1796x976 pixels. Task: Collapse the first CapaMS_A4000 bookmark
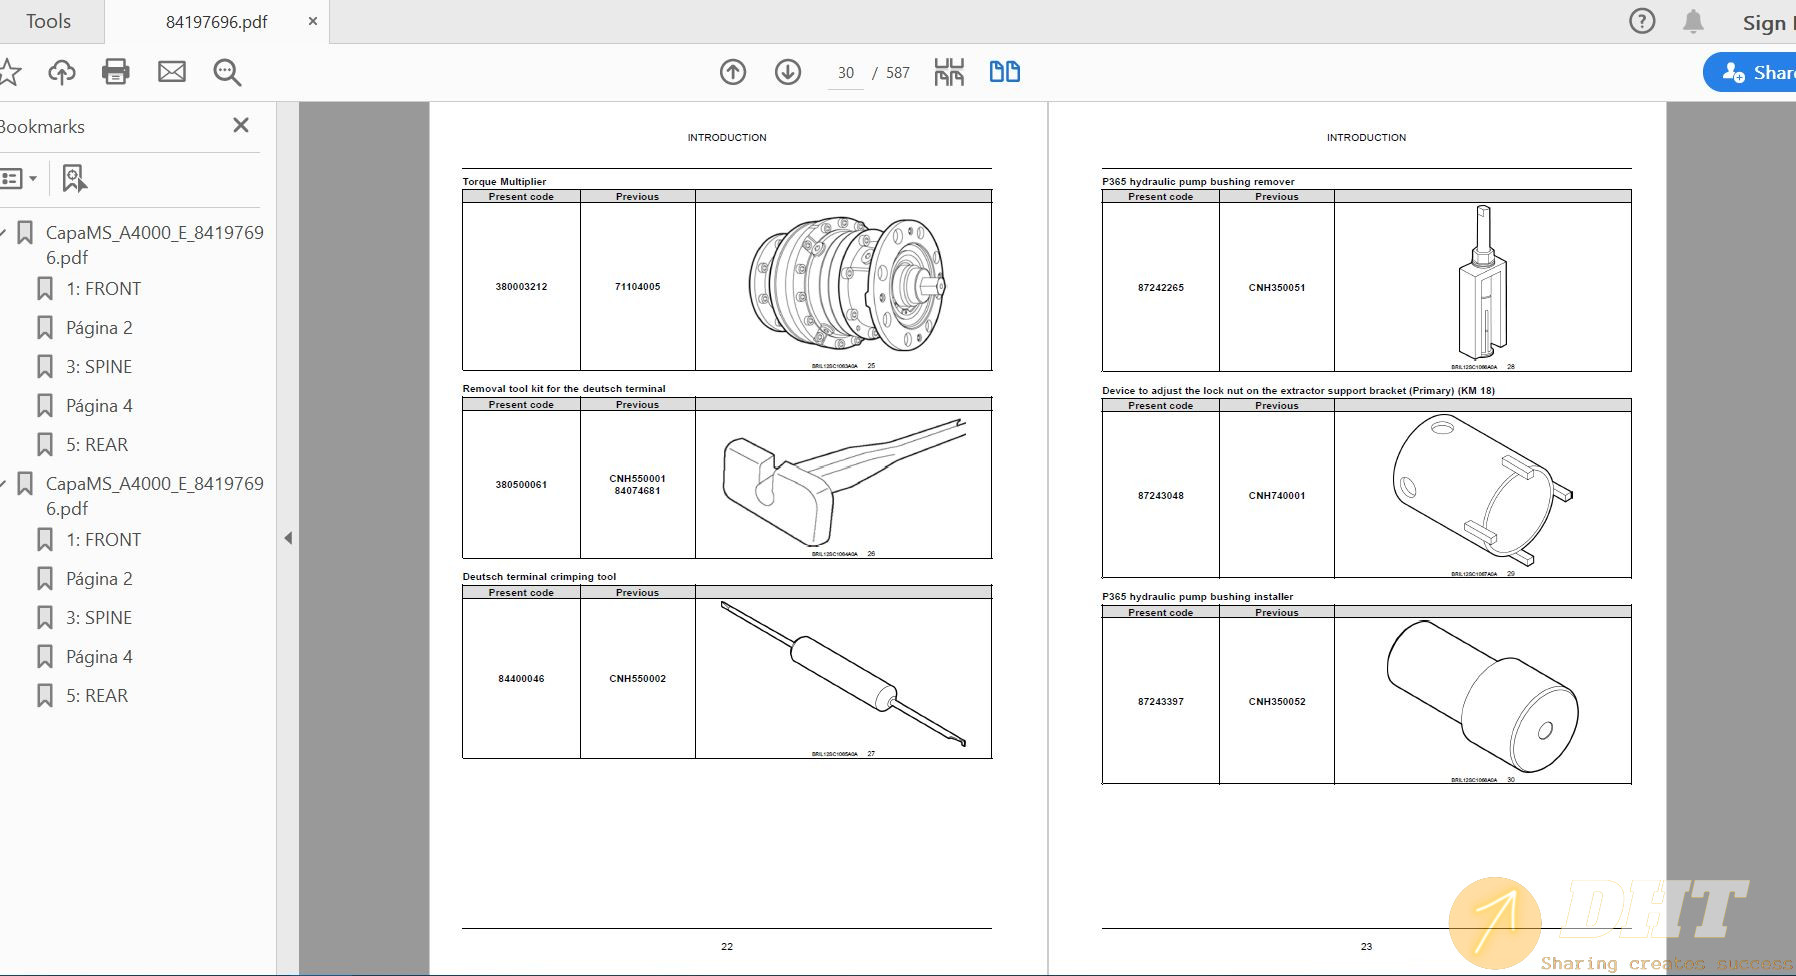(x=4, y=233)
